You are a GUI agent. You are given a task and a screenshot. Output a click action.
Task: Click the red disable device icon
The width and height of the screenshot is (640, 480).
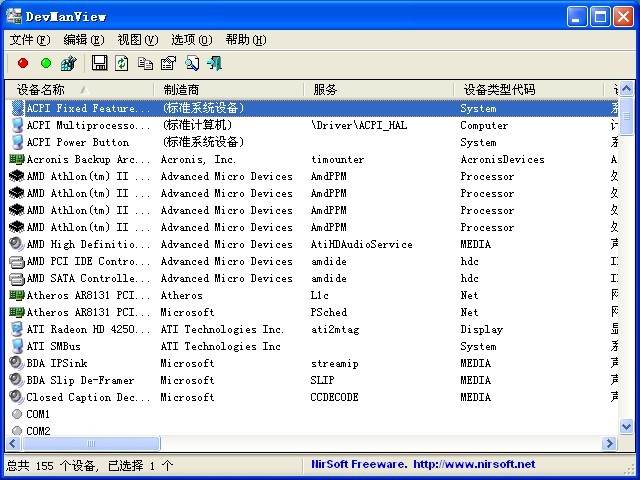tap(23, 63)
